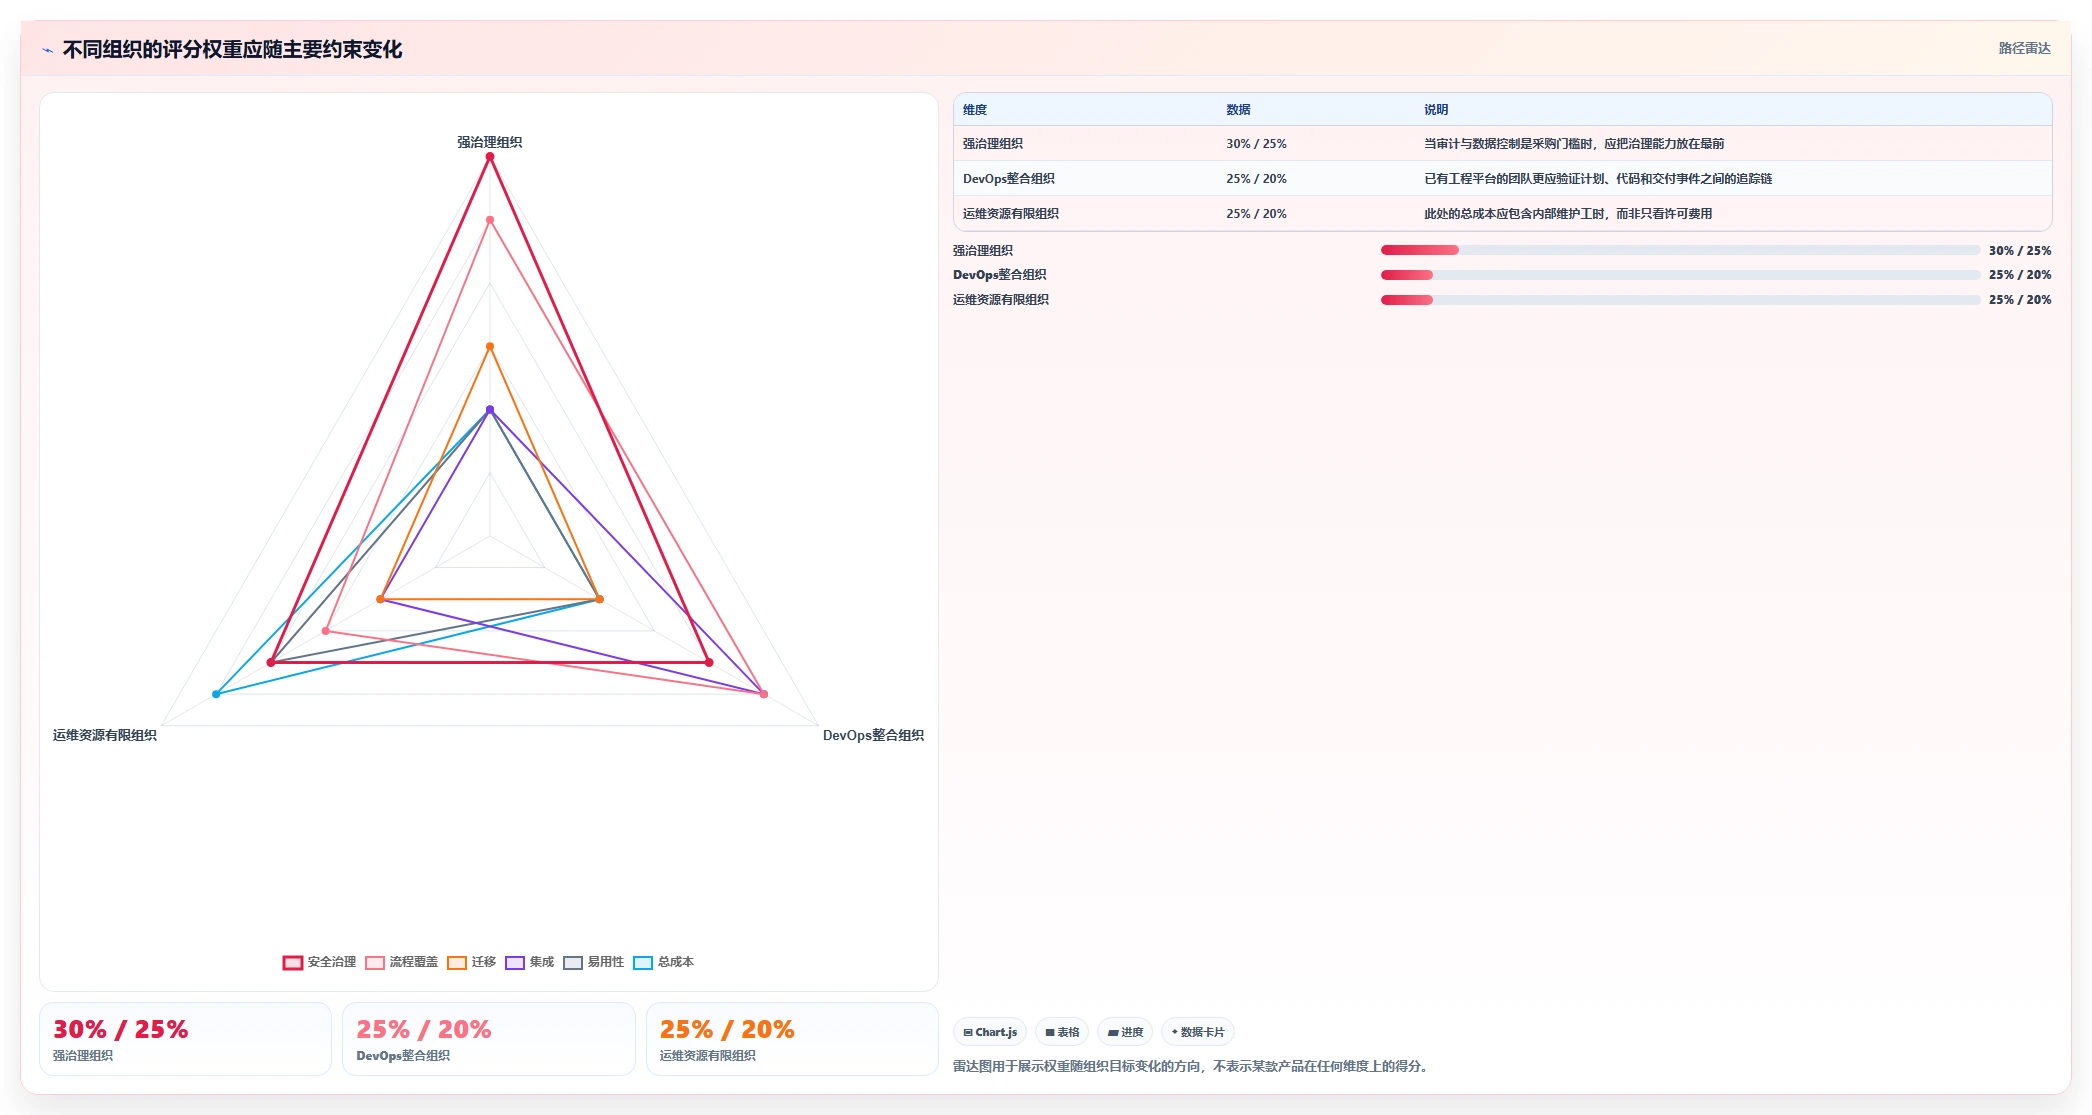
Task: Click the Chart.js tag chip
Action: [990, 1032]
